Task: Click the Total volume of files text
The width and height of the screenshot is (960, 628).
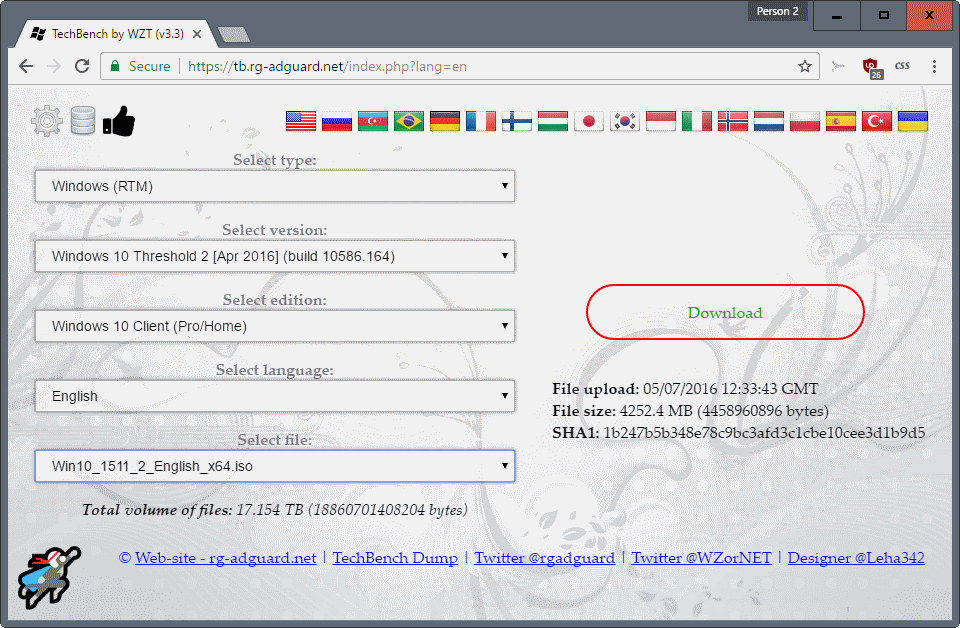Action: point(275,510)
